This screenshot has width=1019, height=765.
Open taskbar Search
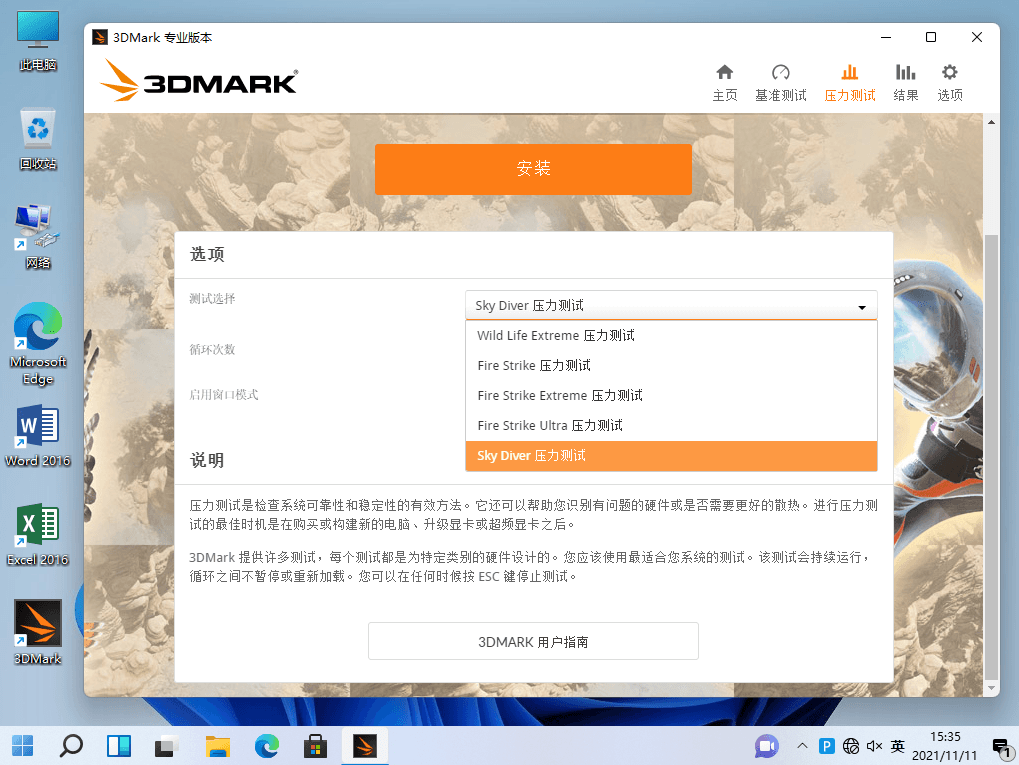click(71, 746)
